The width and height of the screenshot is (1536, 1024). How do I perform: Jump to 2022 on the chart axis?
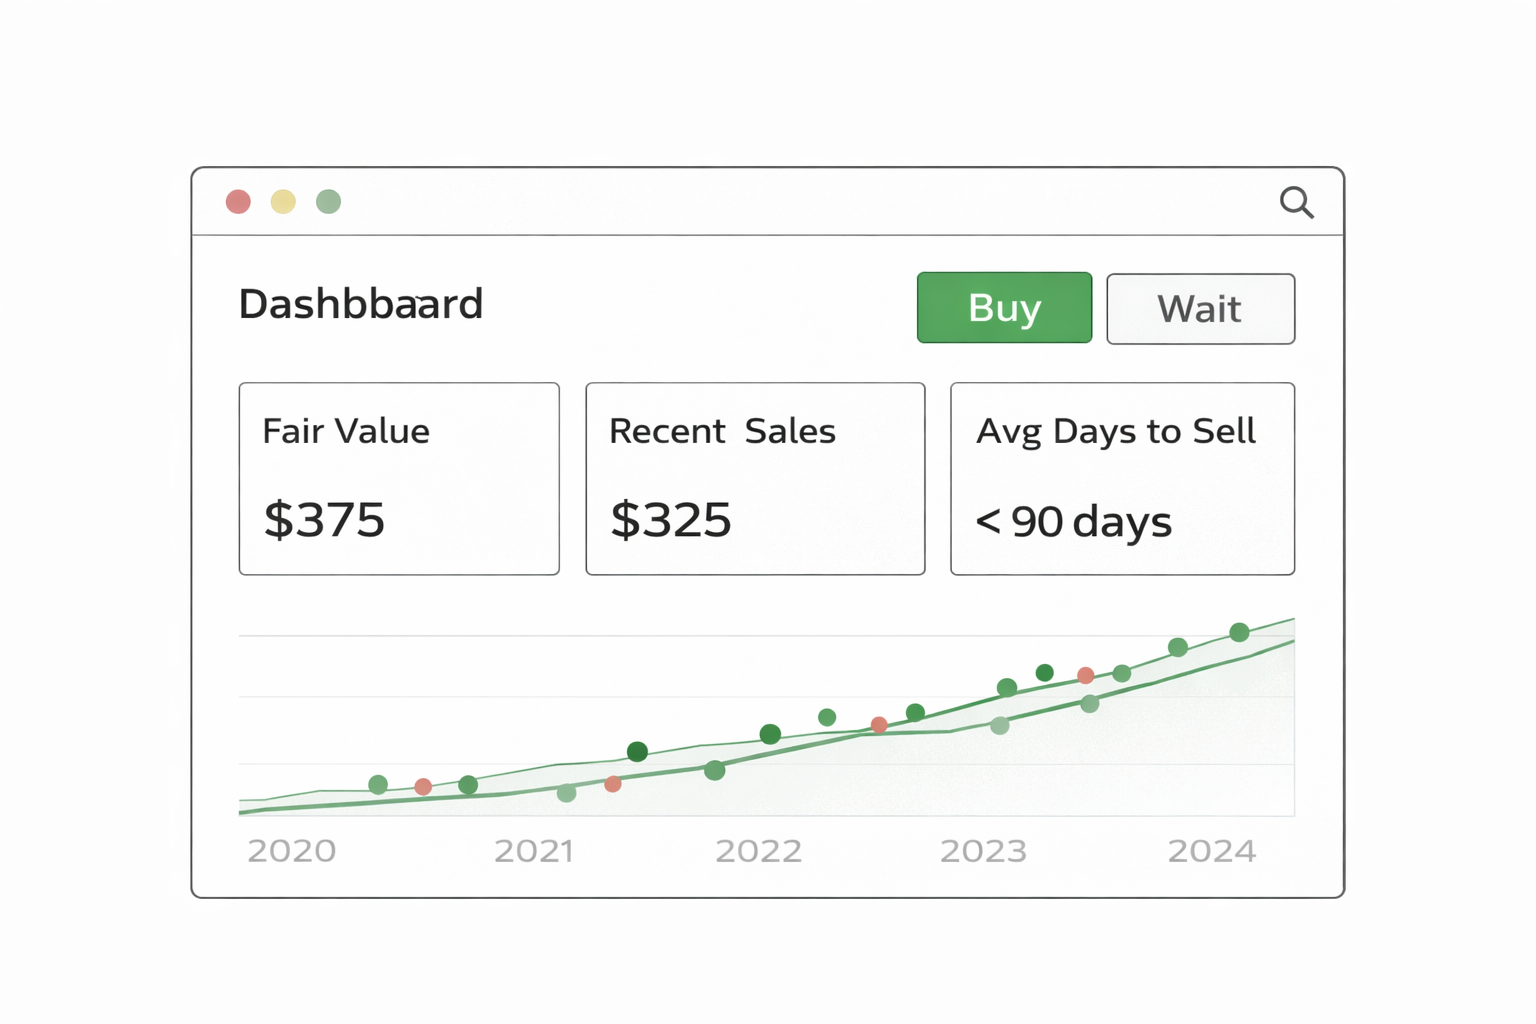(x=759, y=851)
